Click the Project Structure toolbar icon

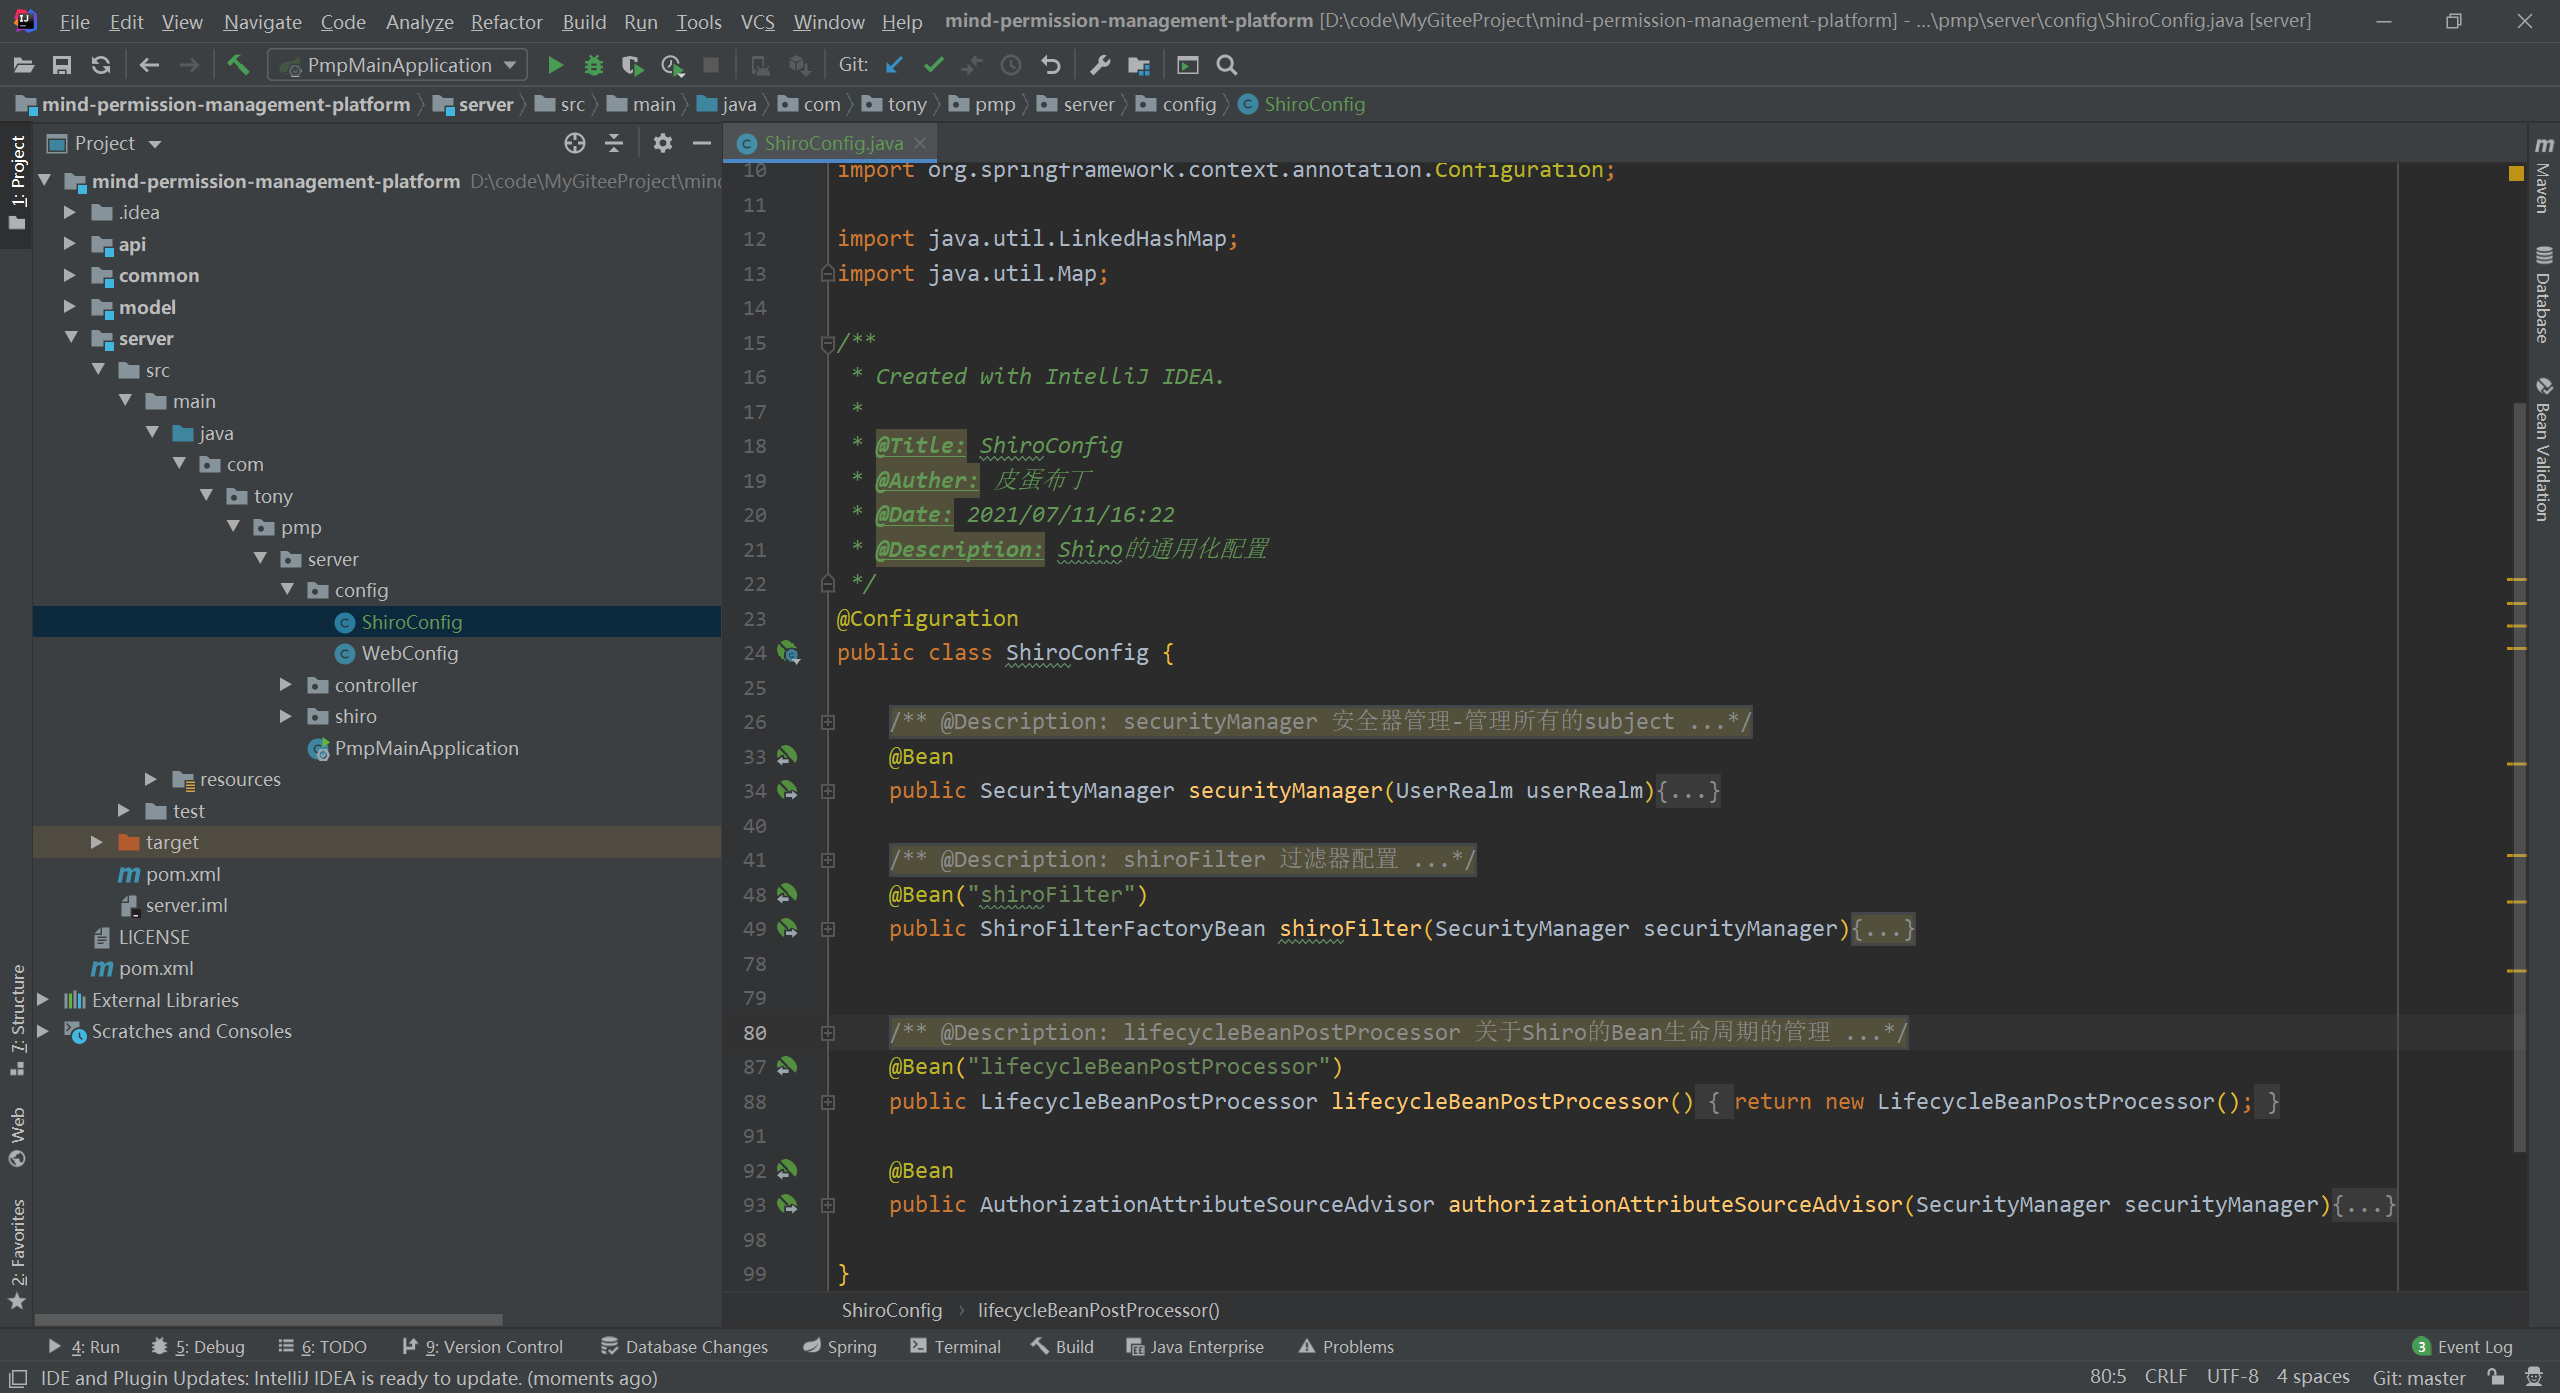click(x=1139, y=65)
